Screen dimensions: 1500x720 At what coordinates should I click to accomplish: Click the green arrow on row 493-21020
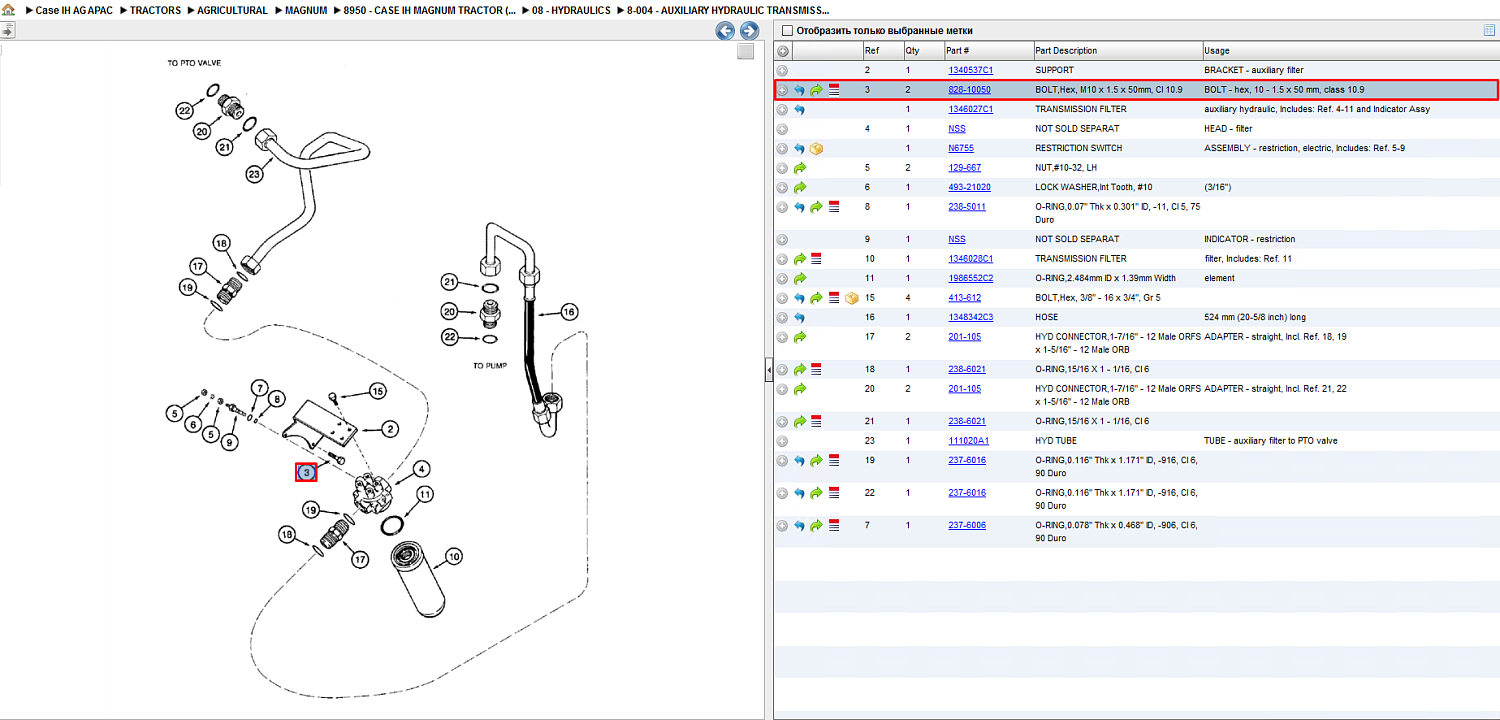(799, 187)
